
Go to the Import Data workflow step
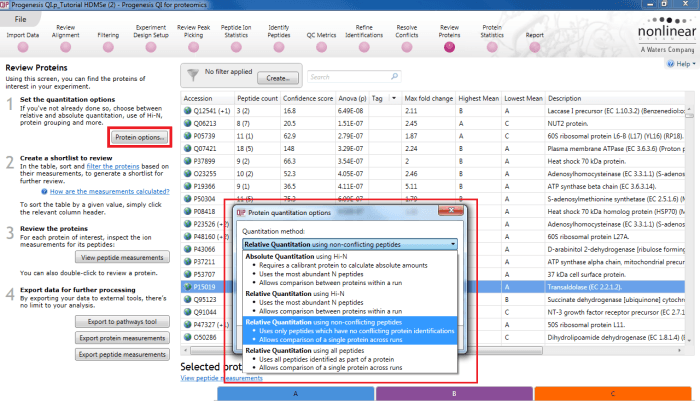pos(23,47)
